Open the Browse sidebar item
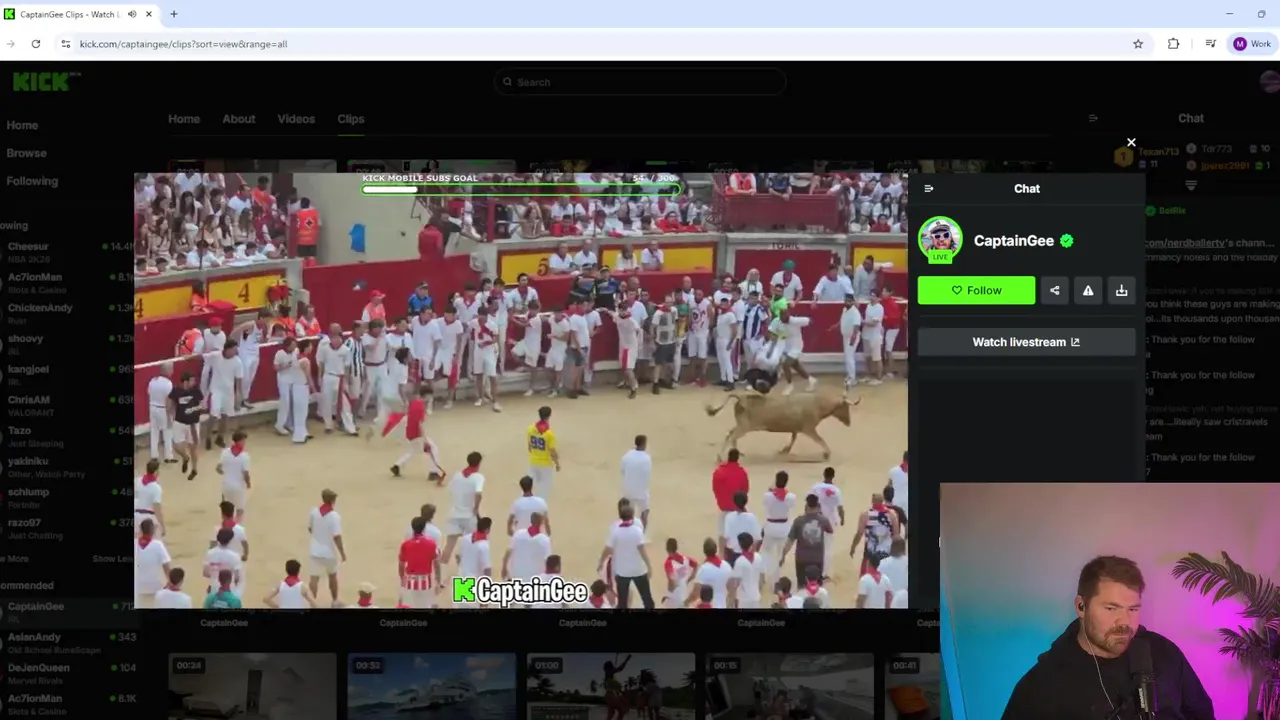This screenshot has height=720, width=1280. (26, 153)
